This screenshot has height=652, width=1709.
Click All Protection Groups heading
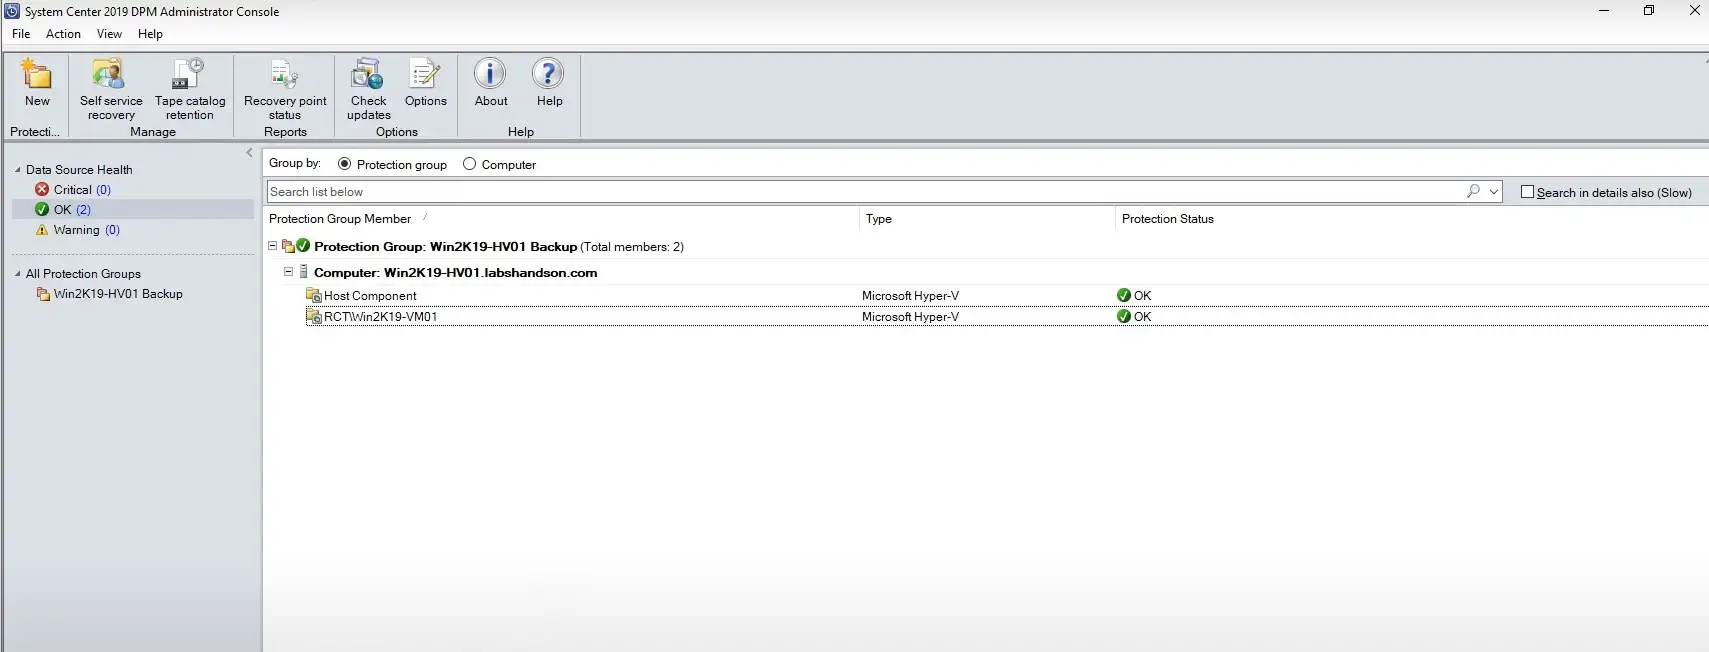(x=83, y=274)
